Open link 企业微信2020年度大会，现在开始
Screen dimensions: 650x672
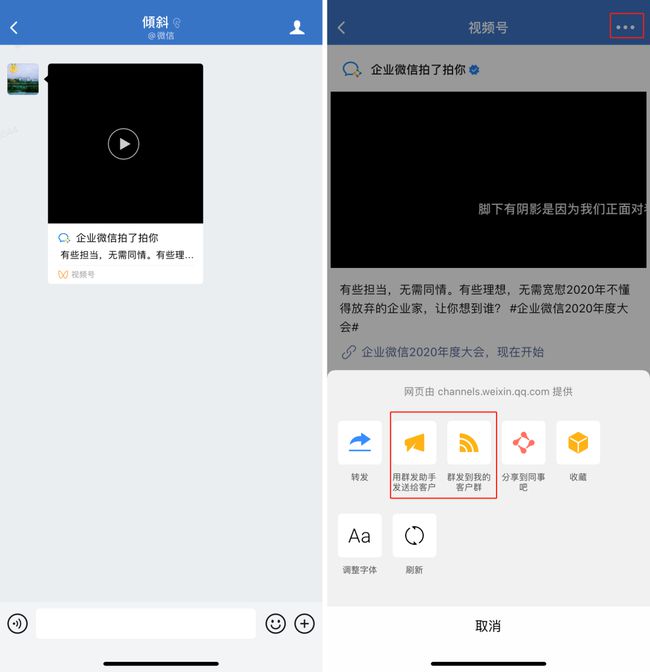452,352
